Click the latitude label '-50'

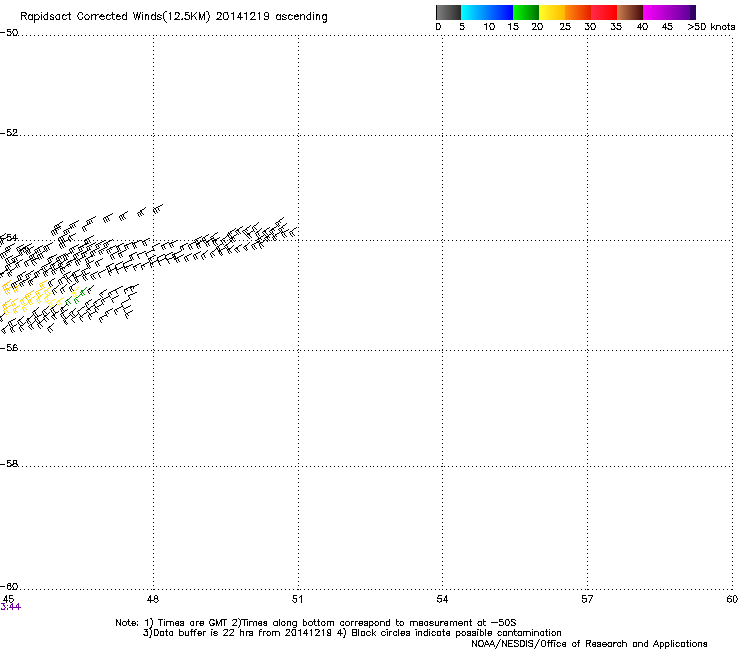coord(9,33)
